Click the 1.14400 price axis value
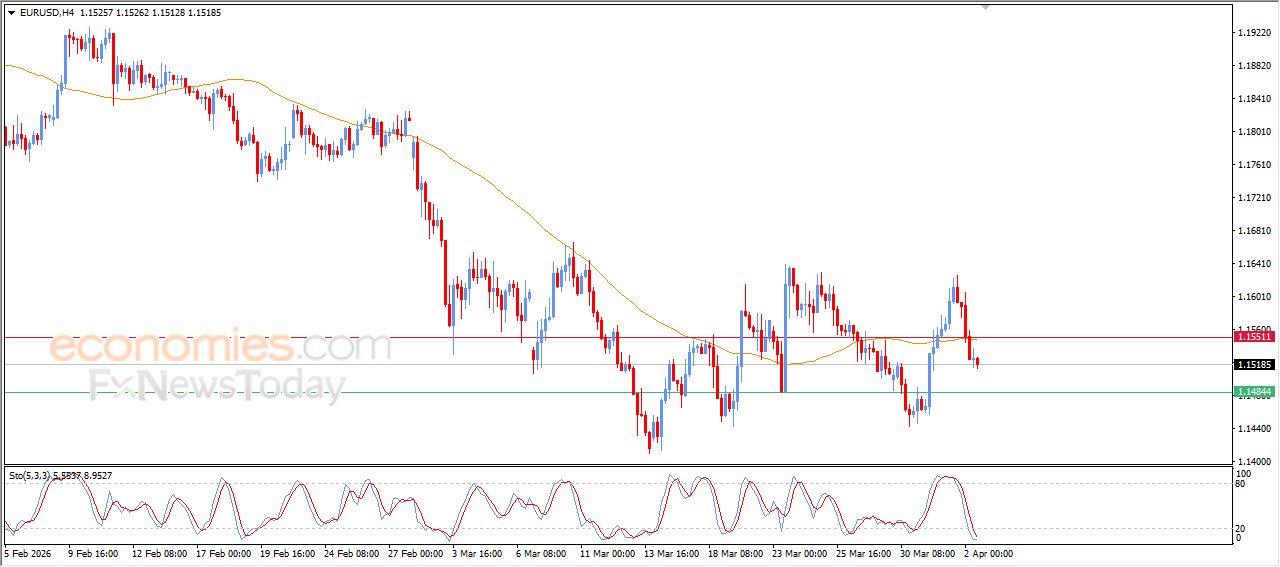 point(1254,429)
